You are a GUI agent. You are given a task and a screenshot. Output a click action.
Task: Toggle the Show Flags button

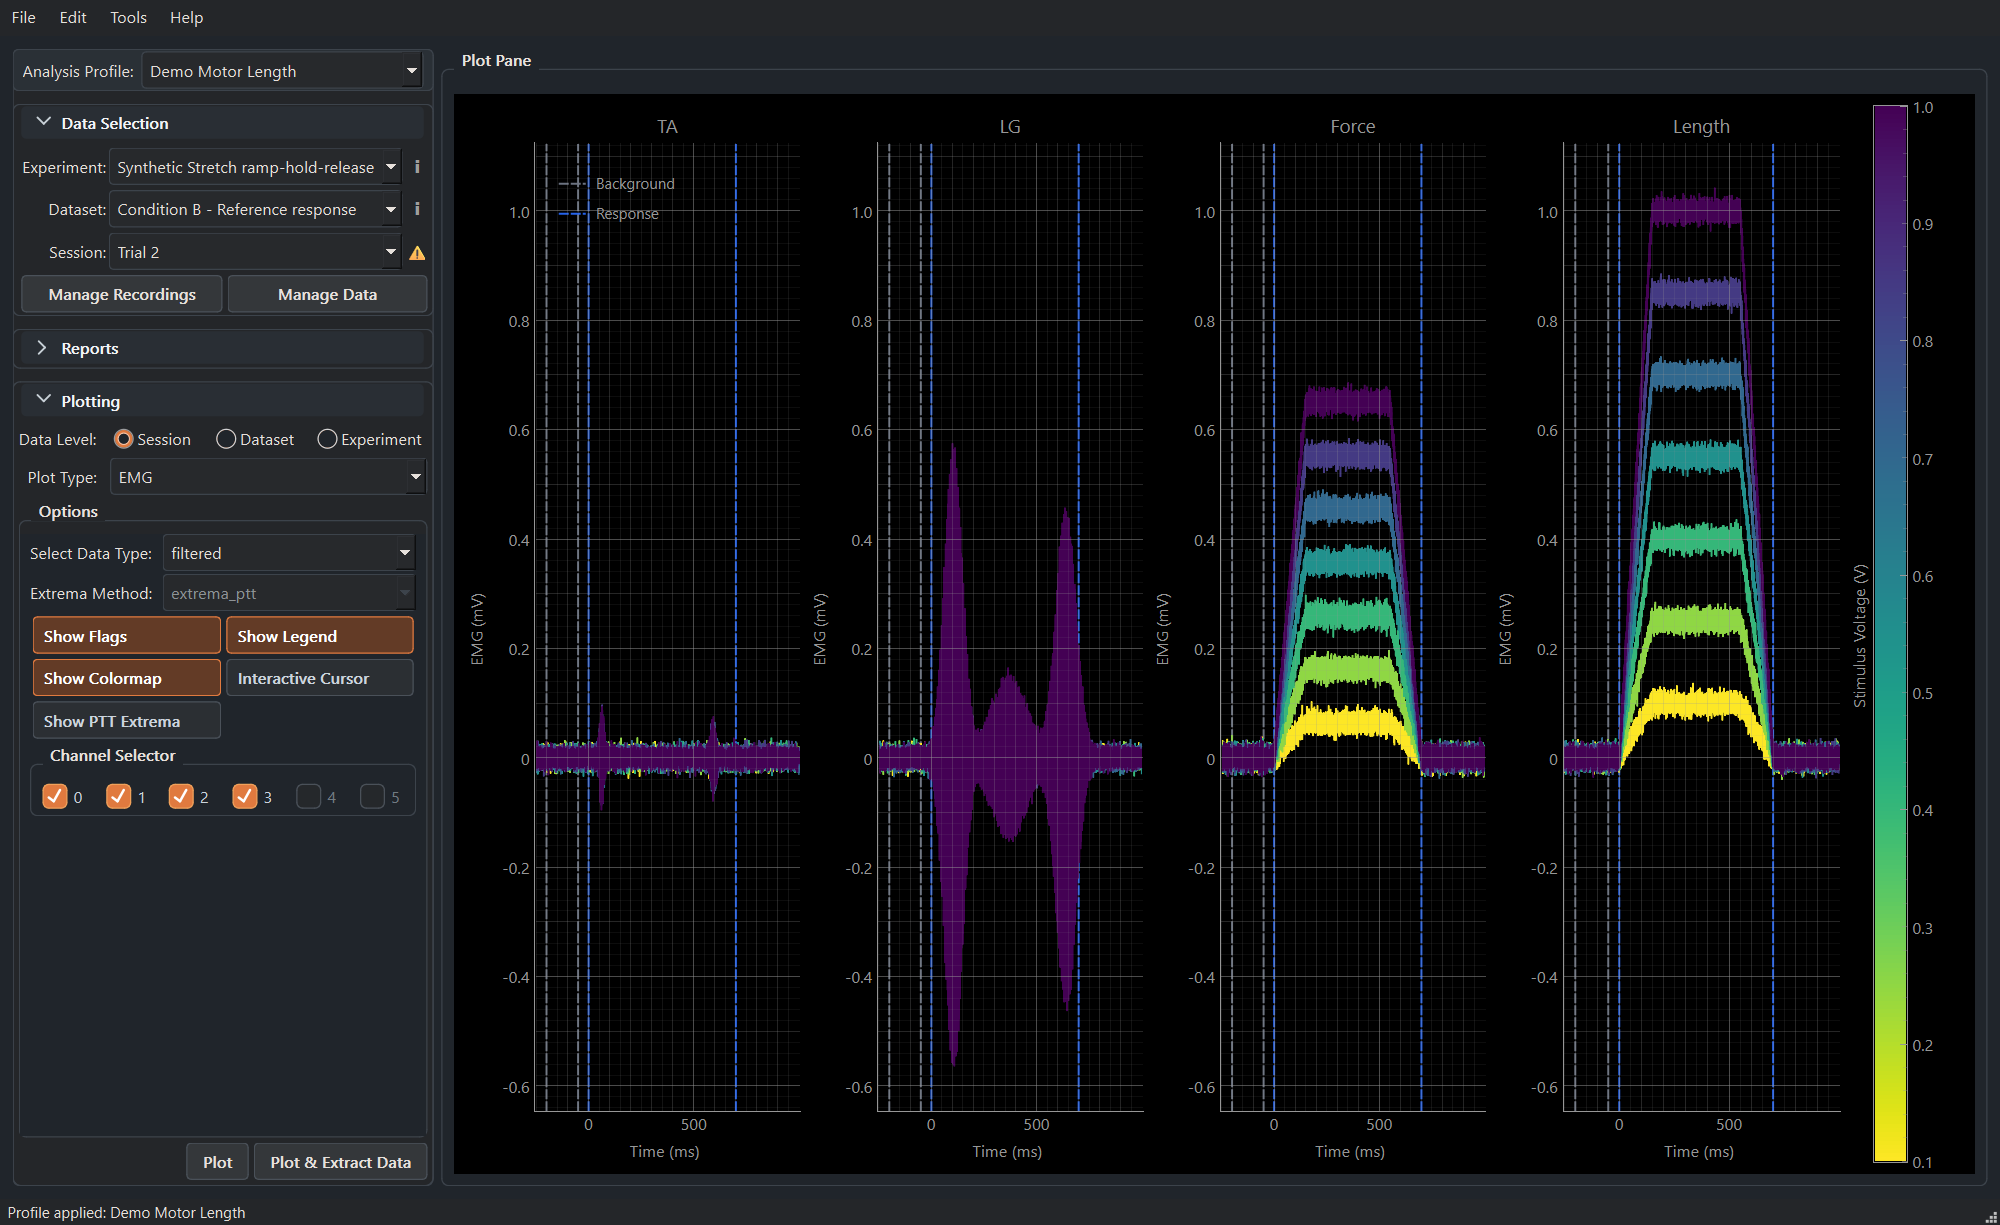pos(126,636)
